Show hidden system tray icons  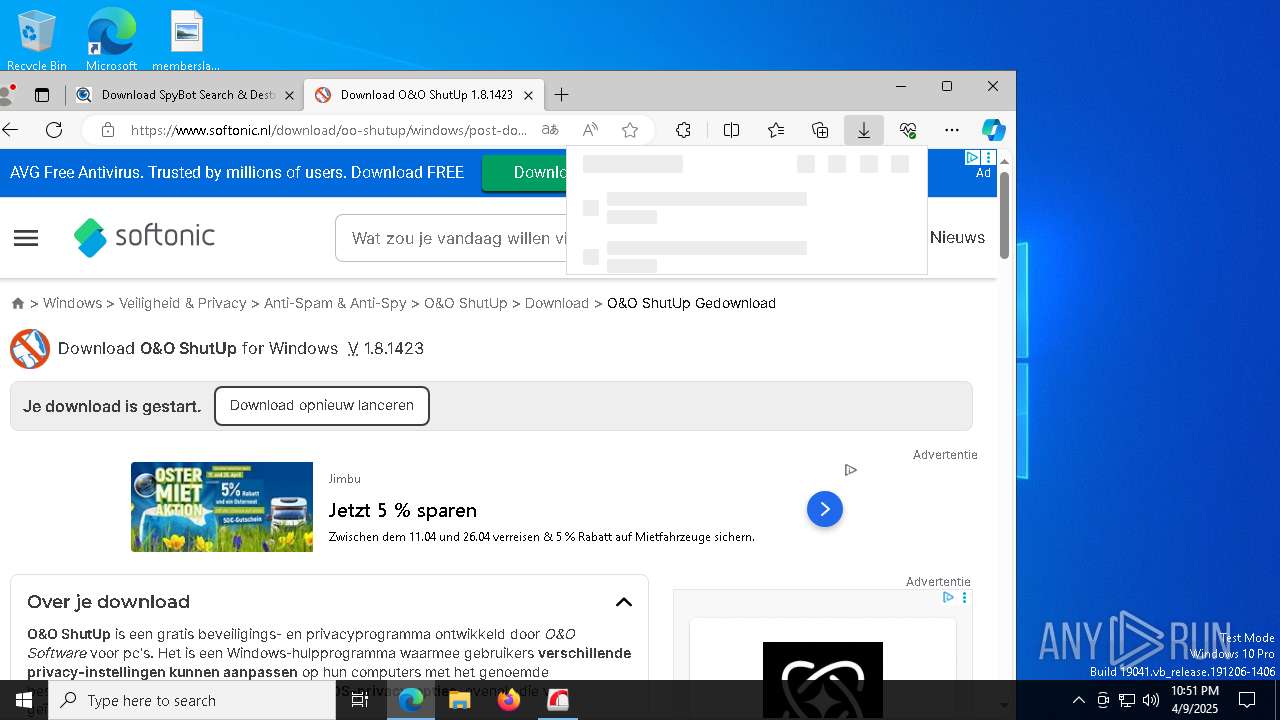(x=1078, y=700)
